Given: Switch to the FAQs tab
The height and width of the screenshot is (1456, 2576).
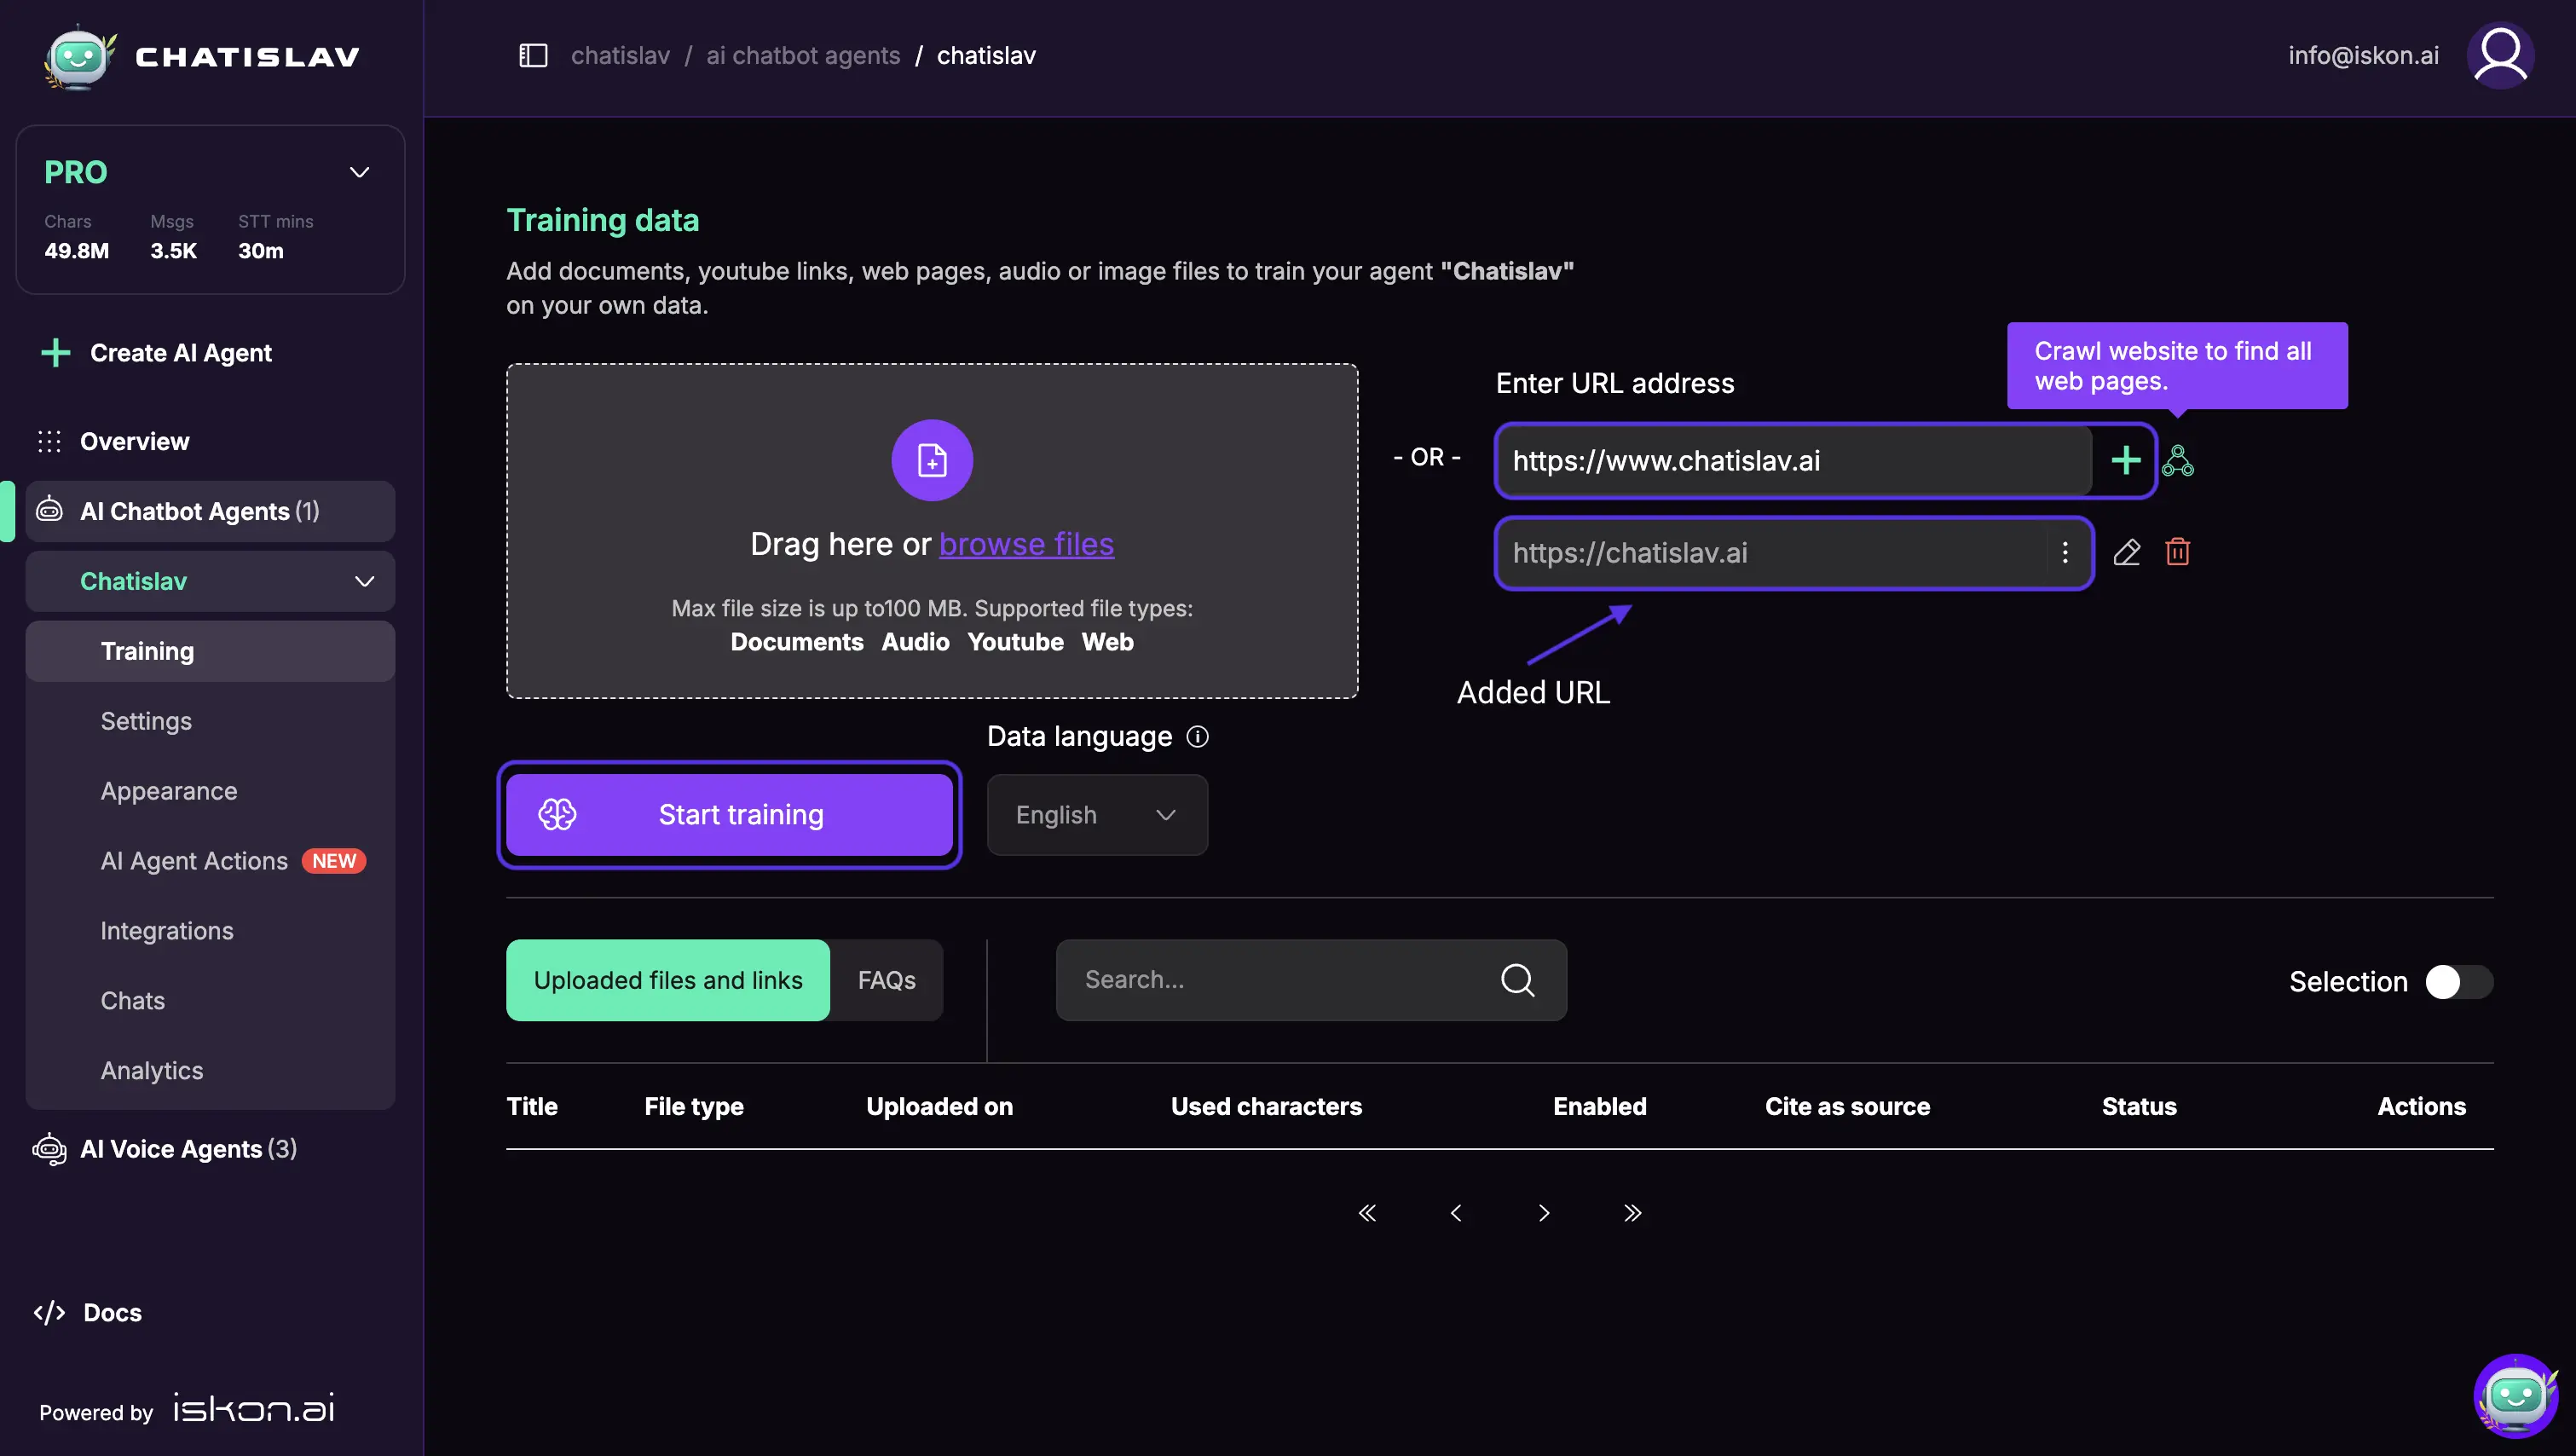Looking at the screenshot, I should click(886, 980).
